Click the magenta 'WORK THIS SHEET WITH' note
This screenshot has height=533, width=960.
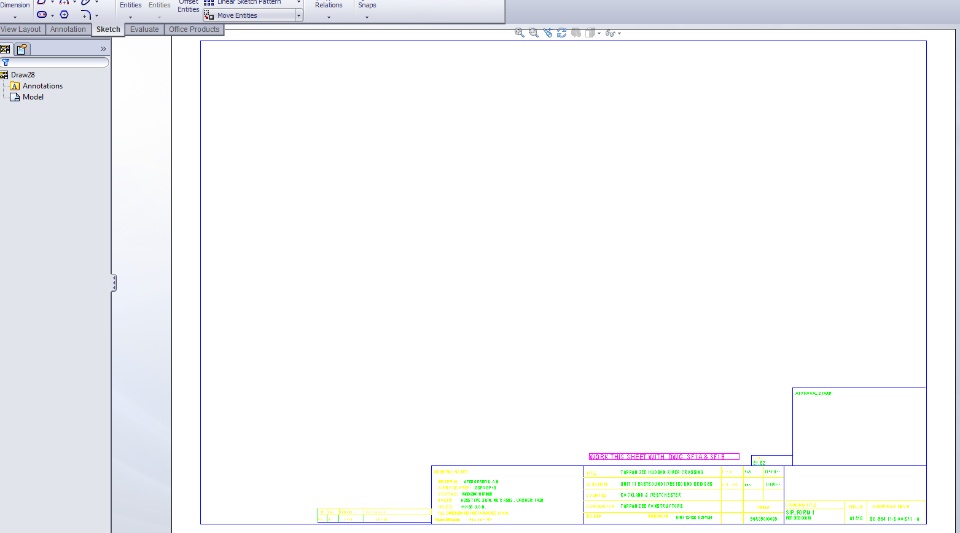click(664, 457)
